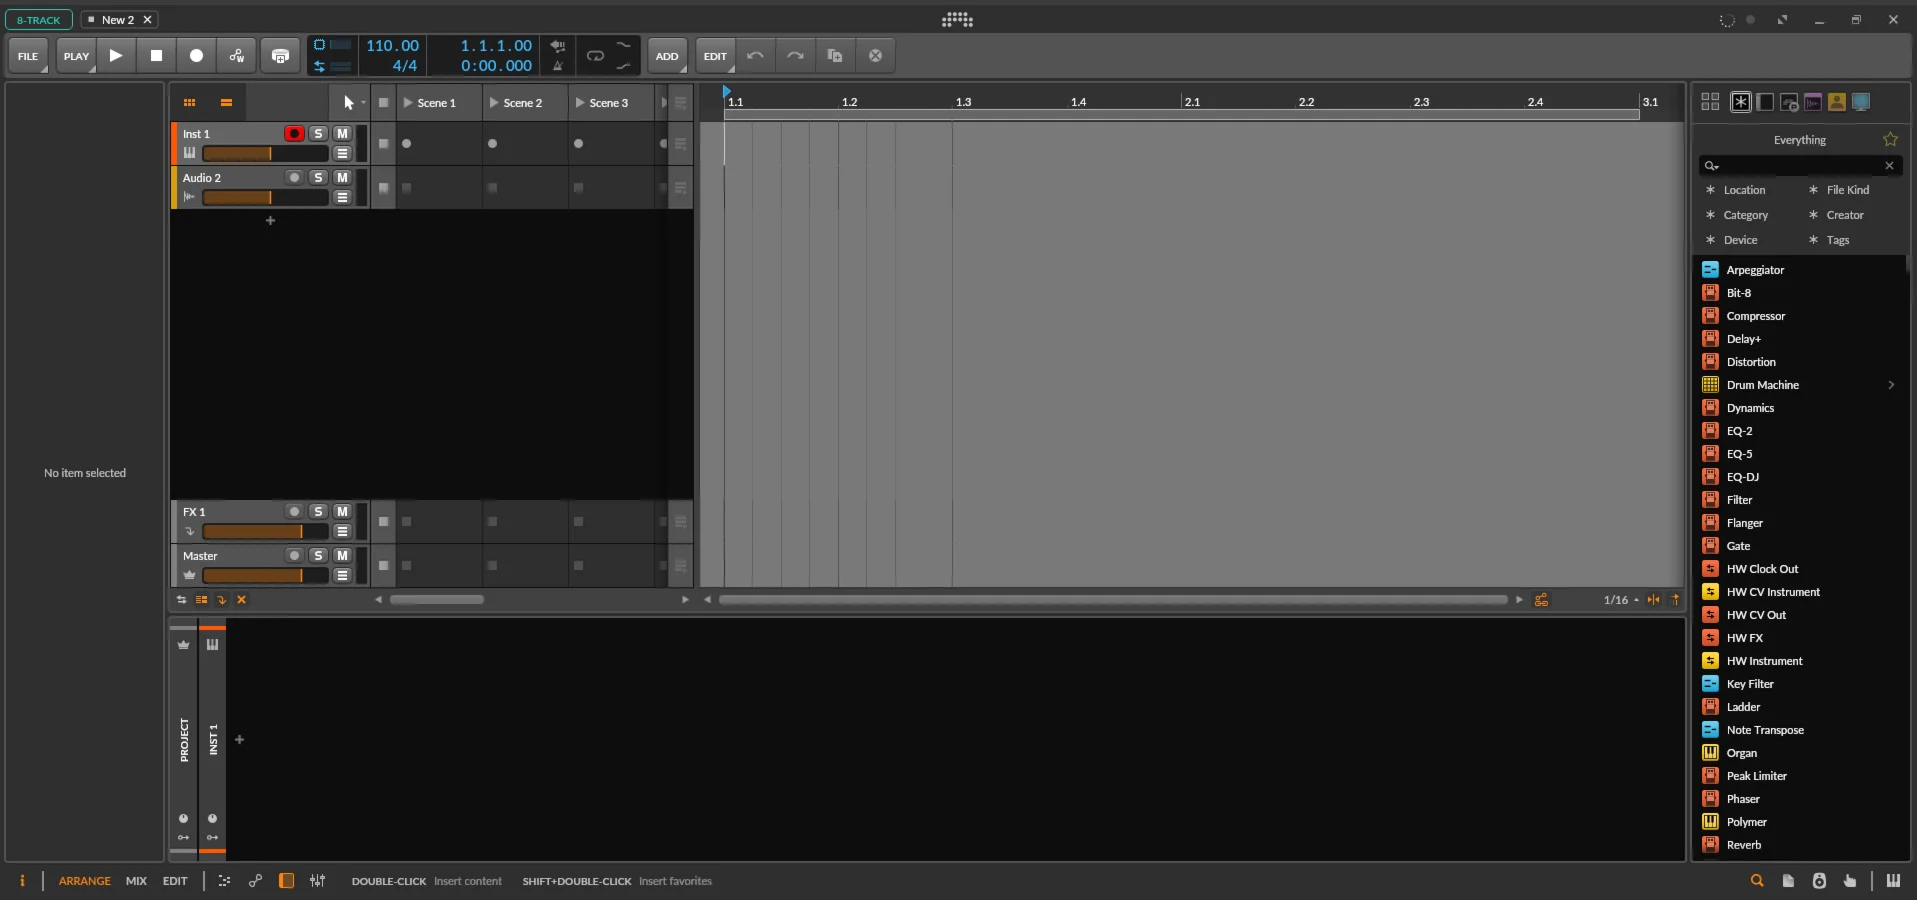Arm the Audio 2 track for recording
The width and height of the screenshot is (1917, 900).
[x=294, y=177]
